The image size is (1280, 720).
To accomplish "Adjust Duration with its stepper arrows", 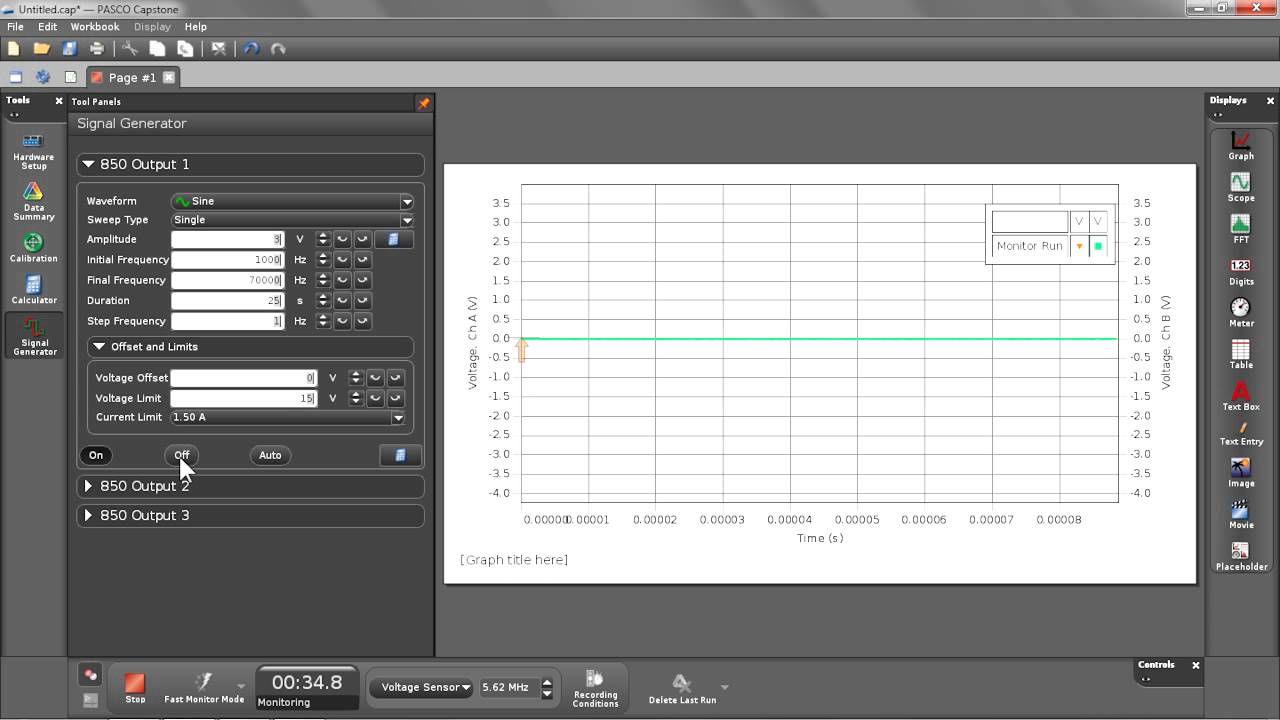I will (x=323, y=301).
